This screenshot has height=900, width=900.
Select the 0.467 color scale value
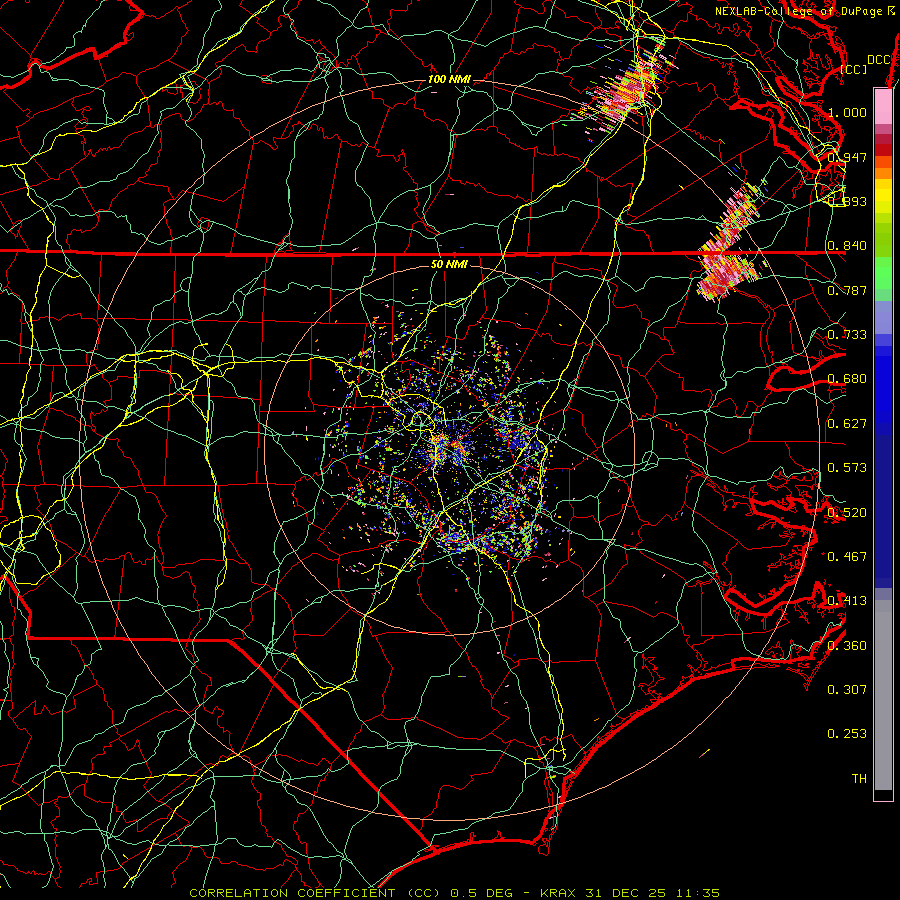[x=847, y=556]
